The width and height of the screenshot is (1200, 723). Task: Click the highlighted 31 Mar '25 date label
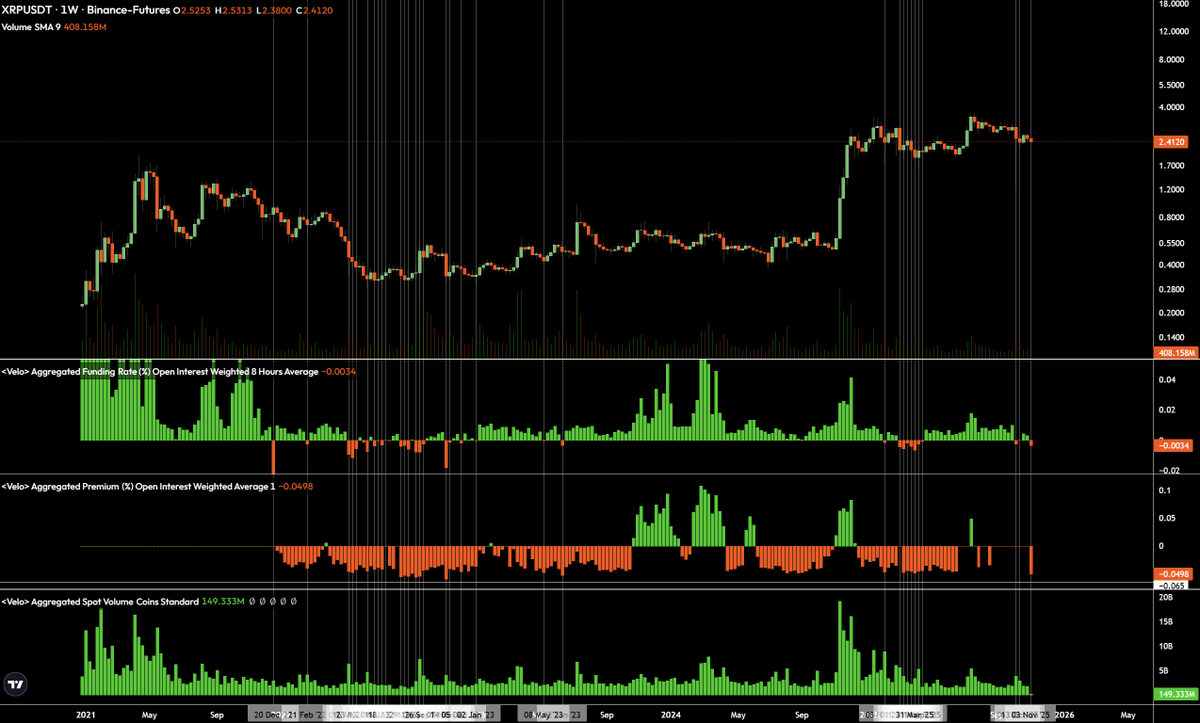pos(917,715)
